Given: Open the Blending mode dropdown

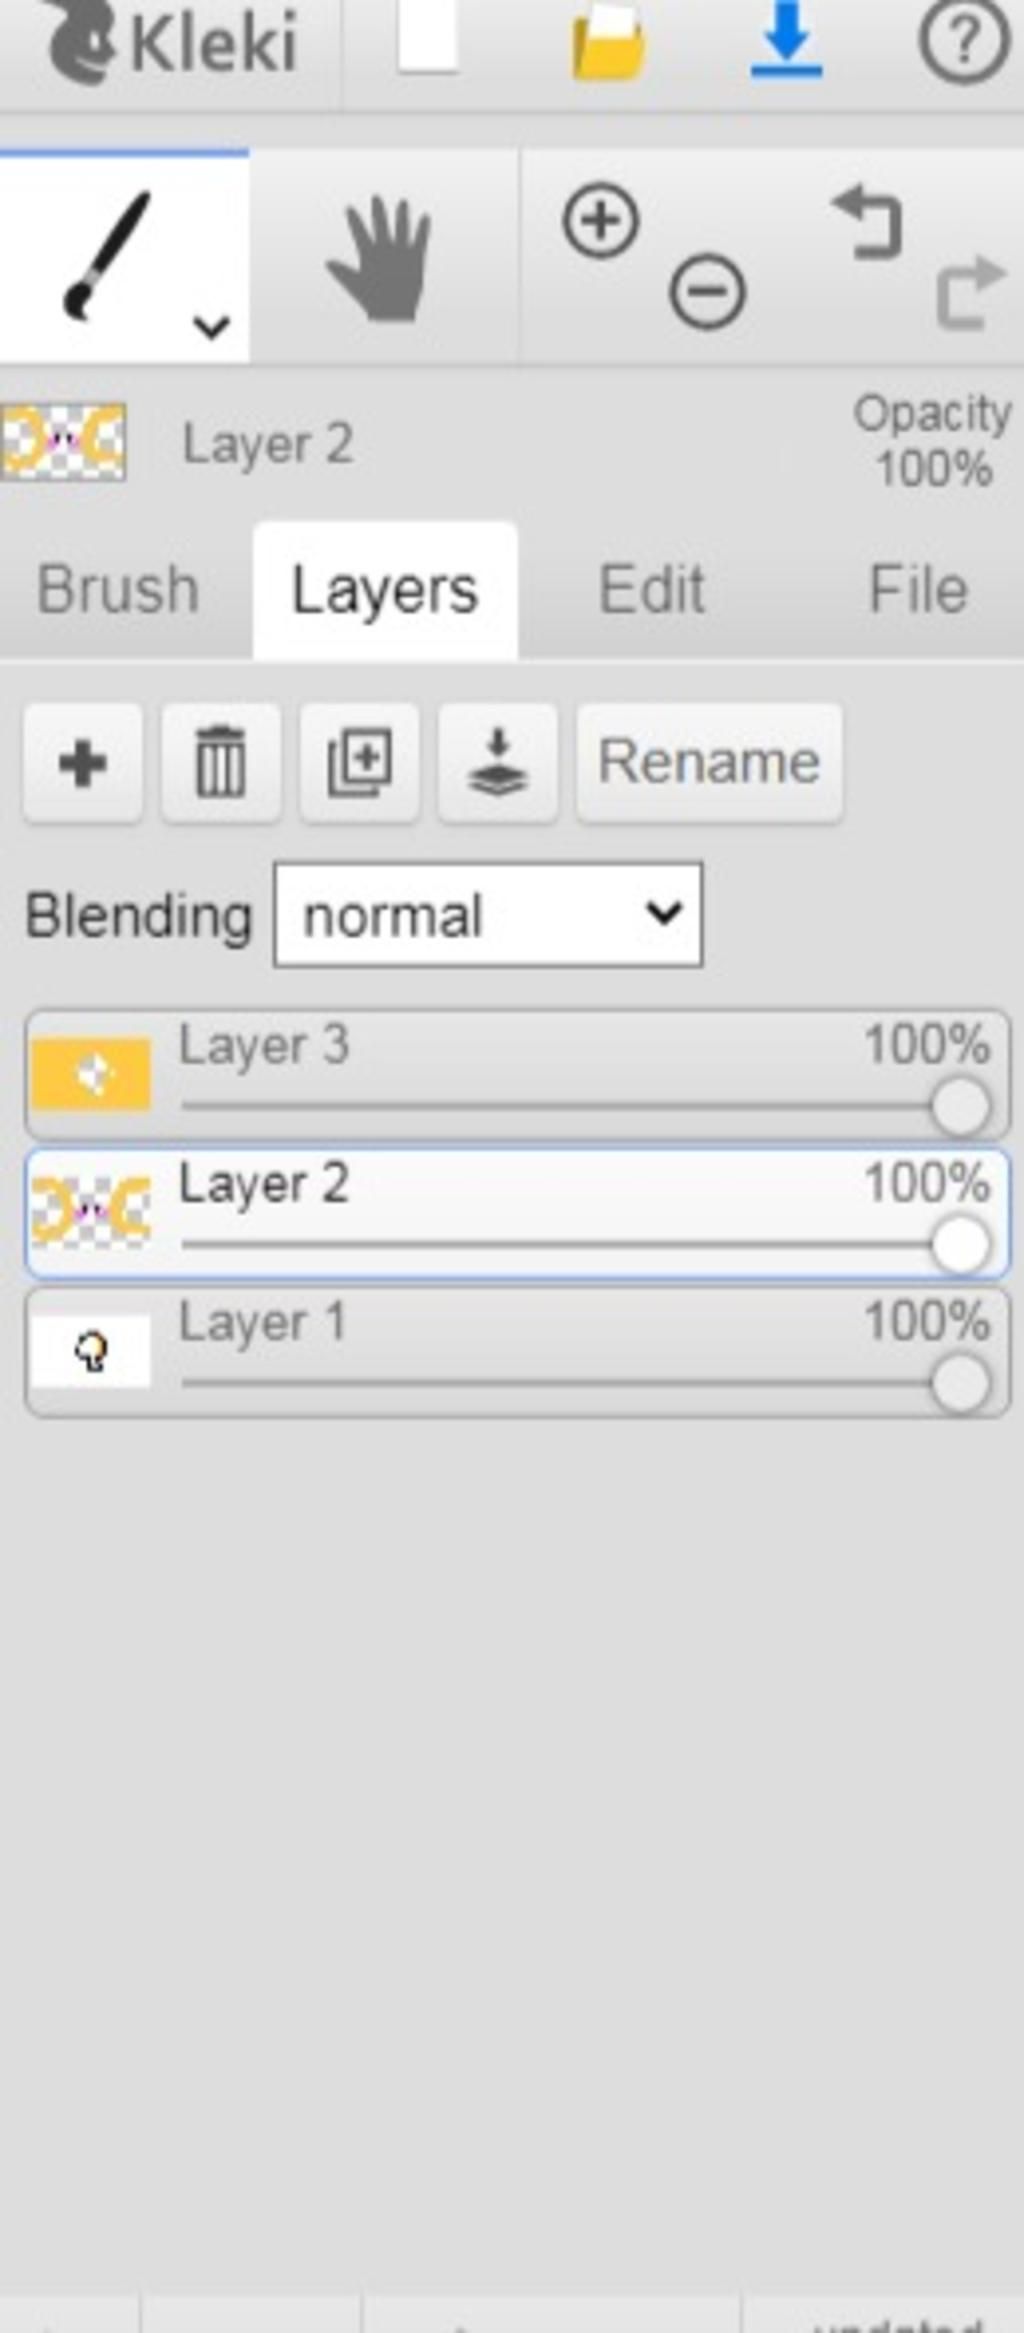Looking at the screenshot, I should (488, 915).
